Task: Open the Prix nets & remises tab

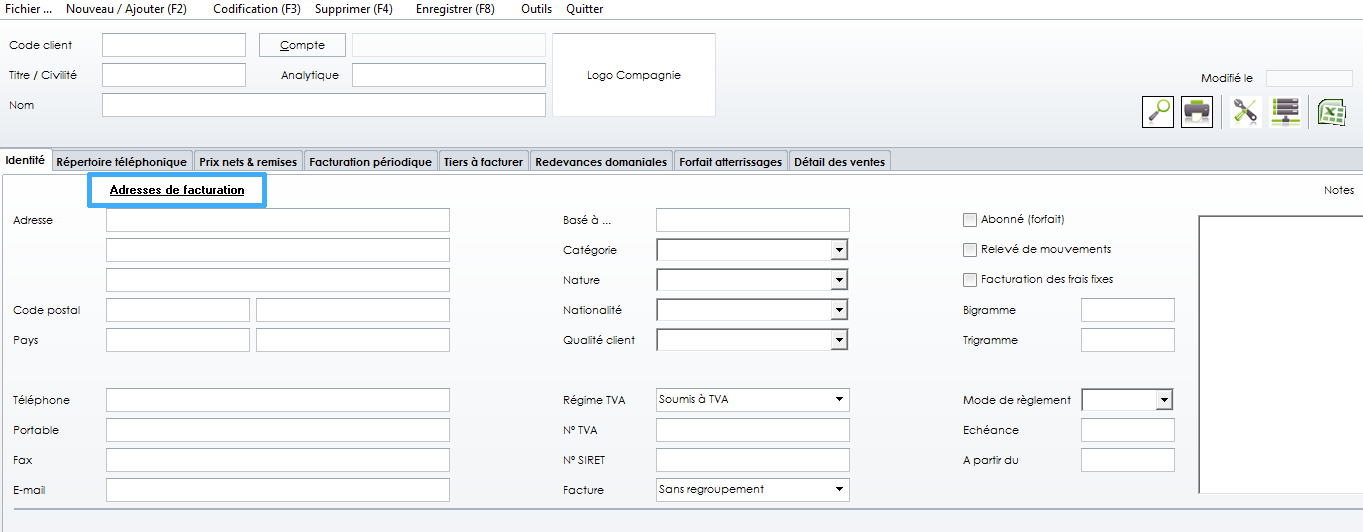Action: point(248,162)
